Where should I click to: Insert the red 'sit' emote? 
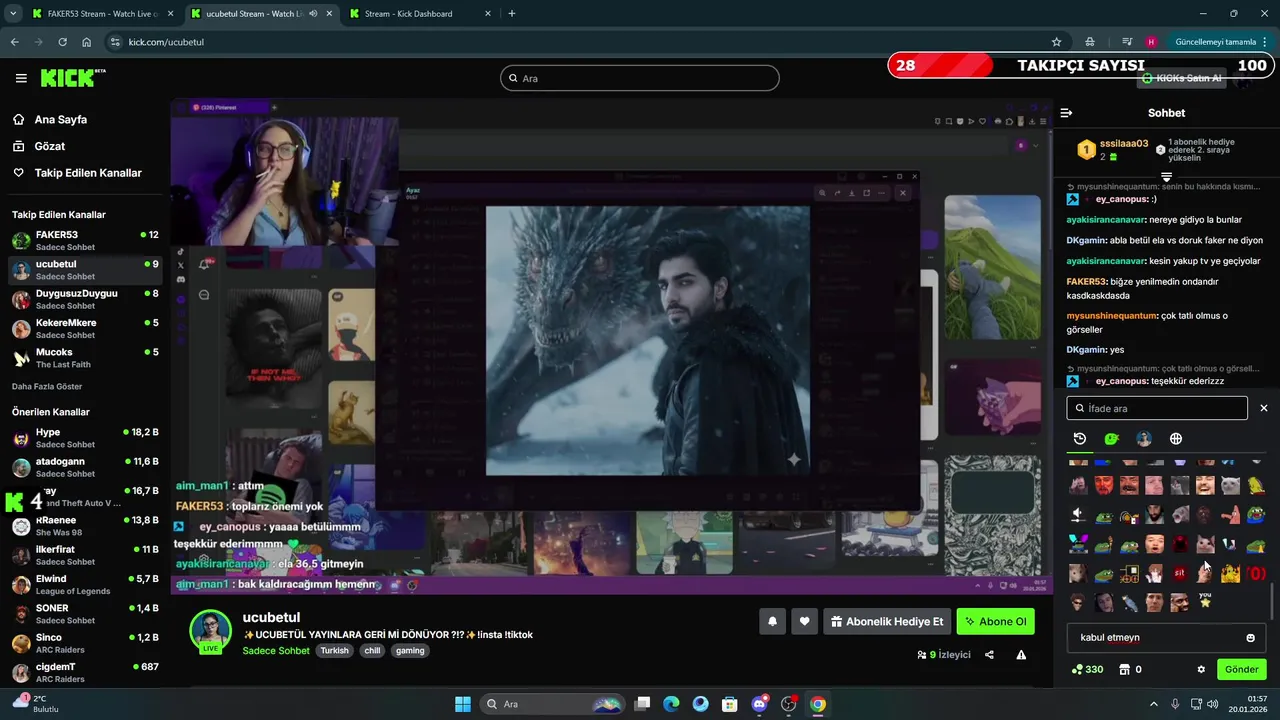click(1180, 573)
